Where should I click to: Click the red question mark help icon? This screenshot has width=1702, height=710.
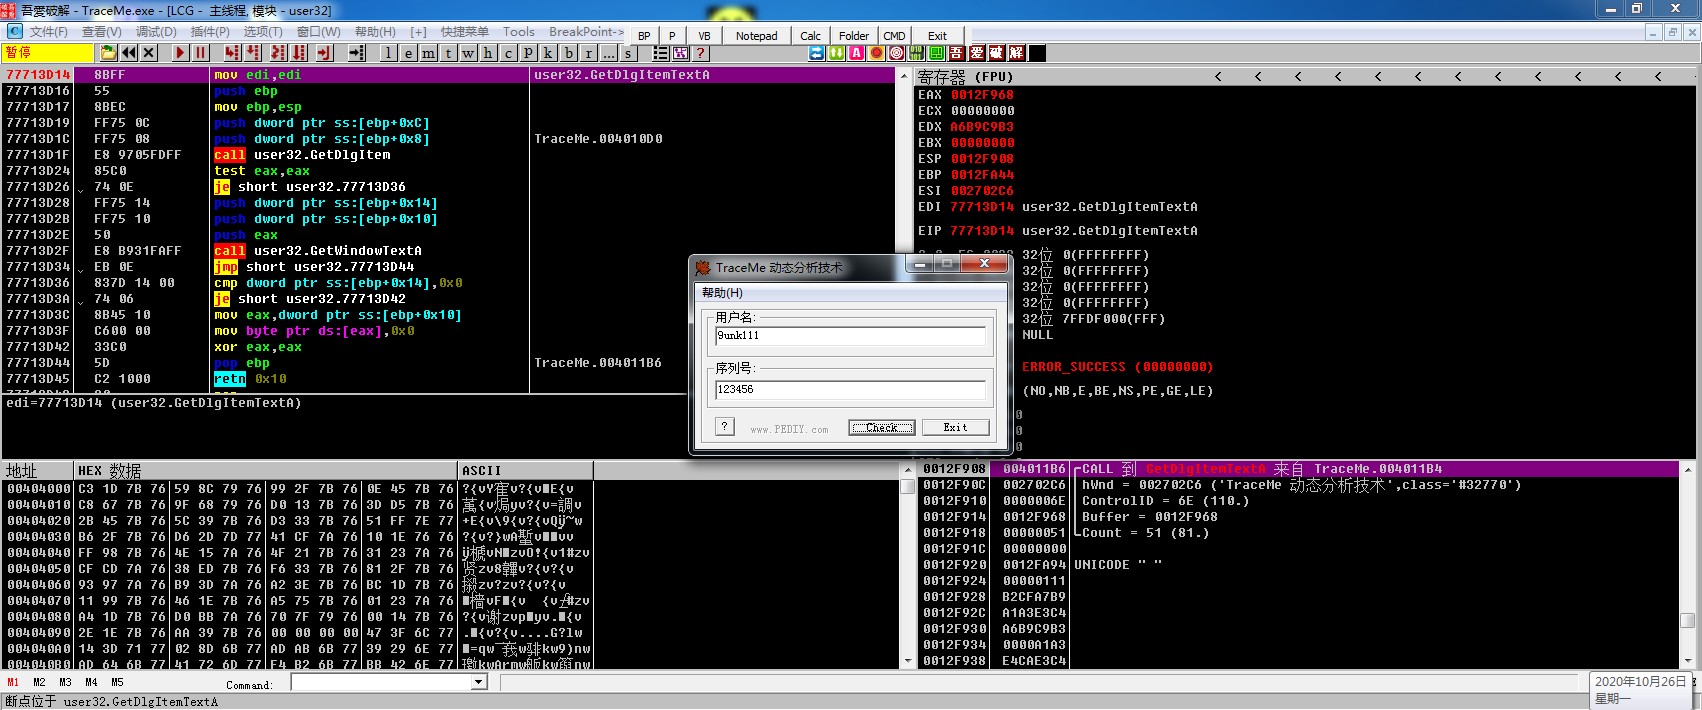pos(700,53)
